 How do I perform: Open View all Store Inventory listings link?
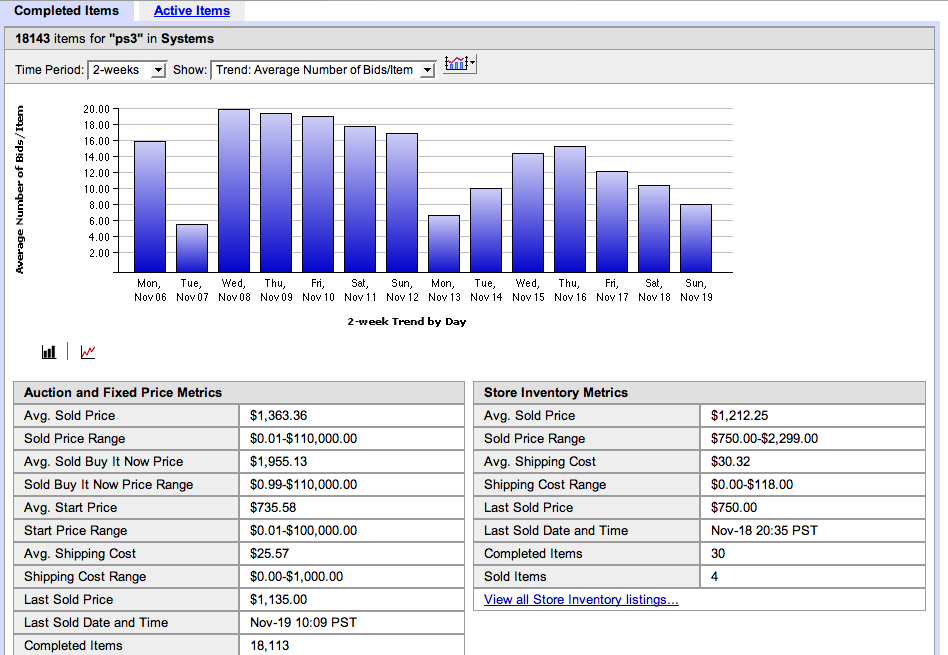click(x=581, y=599)
